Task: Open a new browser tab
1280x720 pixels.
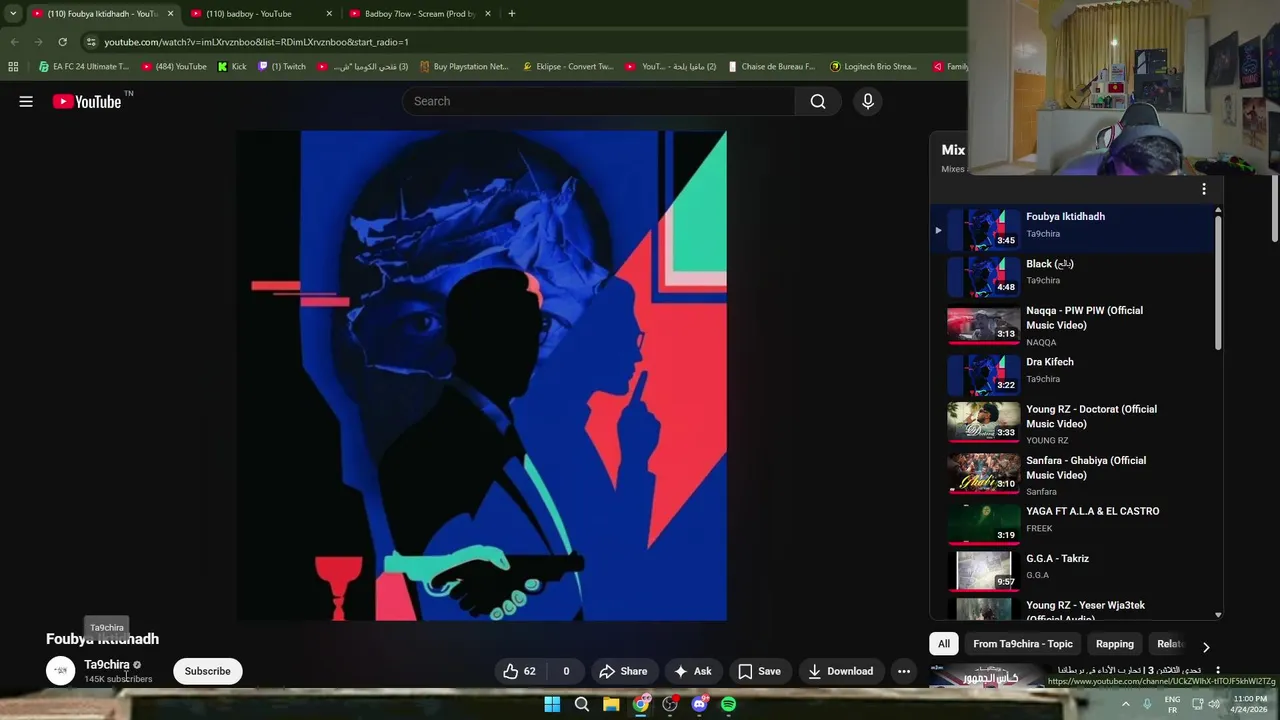Action: click(x=511, y=14)
